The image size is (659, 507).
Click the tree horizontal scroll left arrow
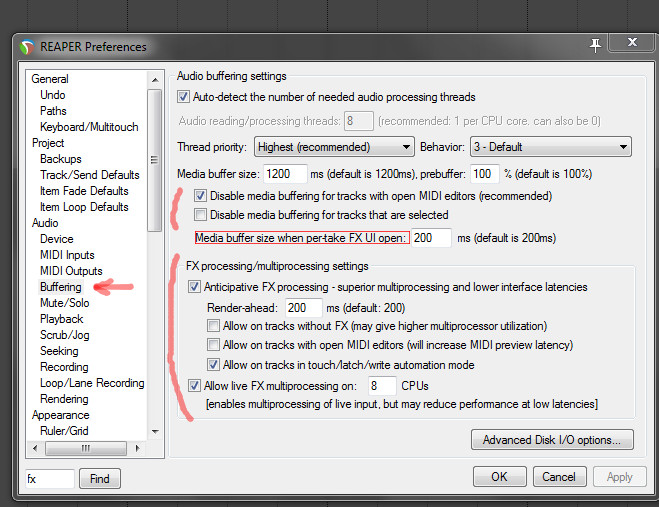(x=35, y=448)
